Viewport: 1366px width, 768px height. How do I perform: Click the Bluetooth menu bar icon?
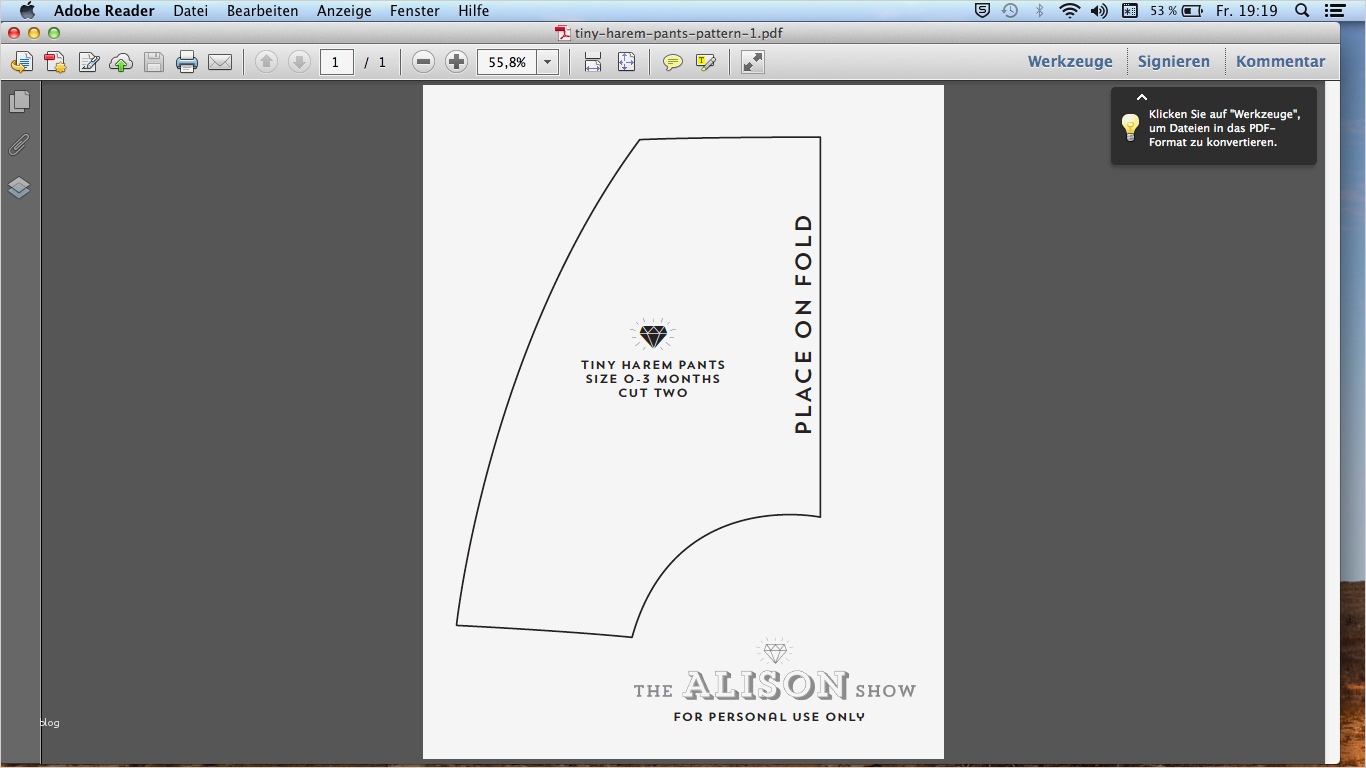point(1040,11)
